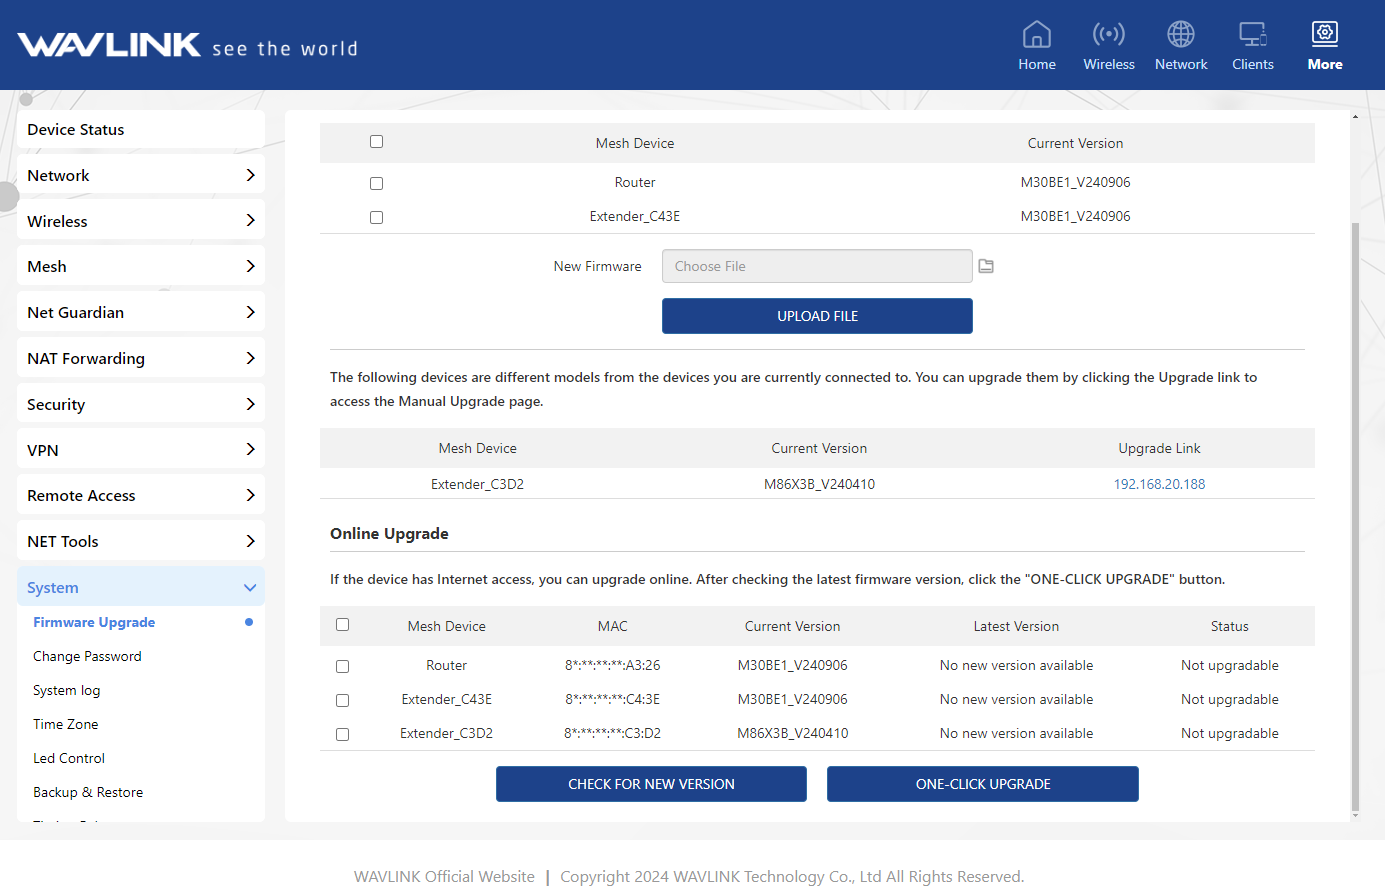This screenshot has width=1385, height=890.
Task: Open the Clients devices icon in header
Action: pos(1252,35)
